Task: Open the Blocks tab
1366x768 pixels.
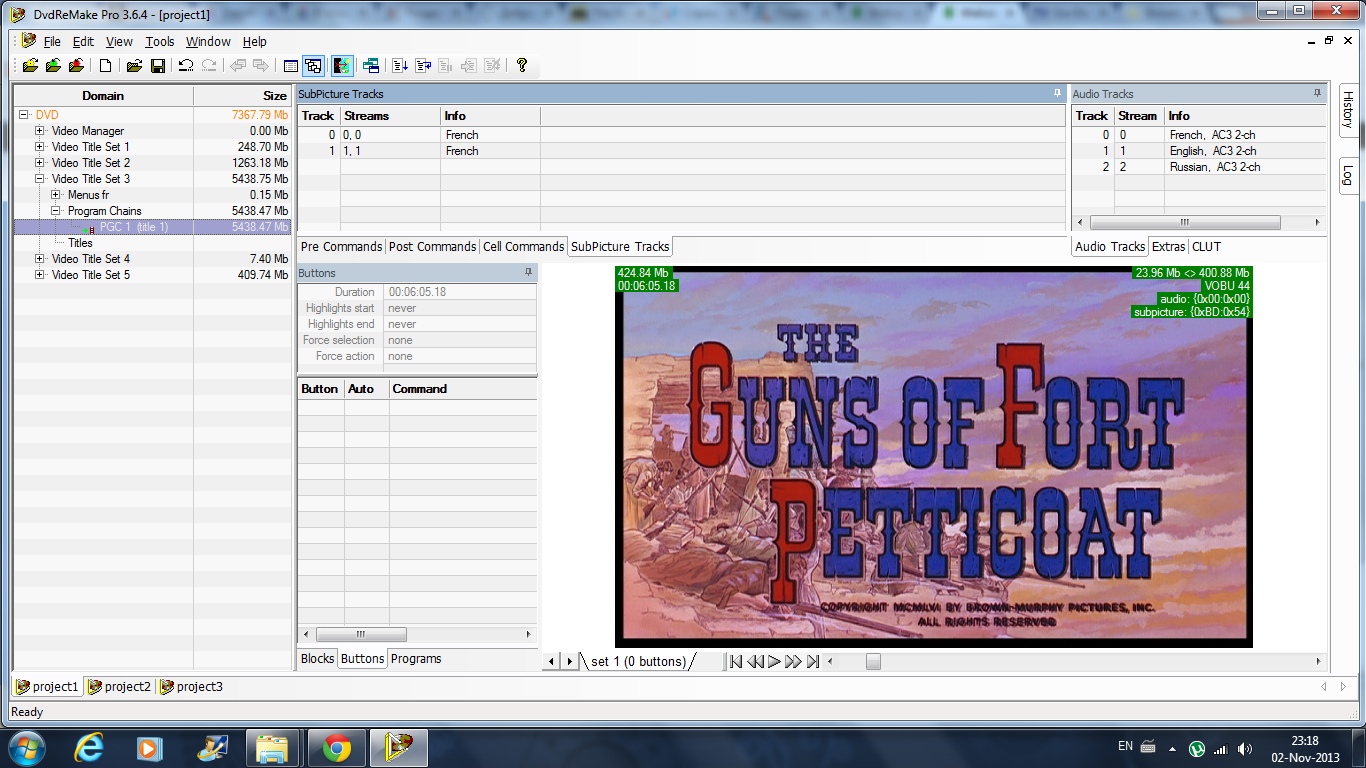Action: coord(317,658)
